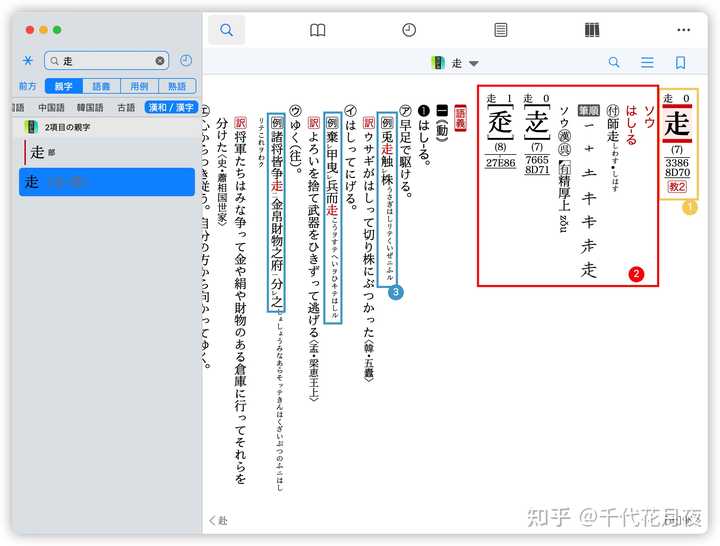The width and height of the screenshot is (720, 546).
Task: Click the large 走 headword character
Action: pyautogui.click(x=677, y=124)
